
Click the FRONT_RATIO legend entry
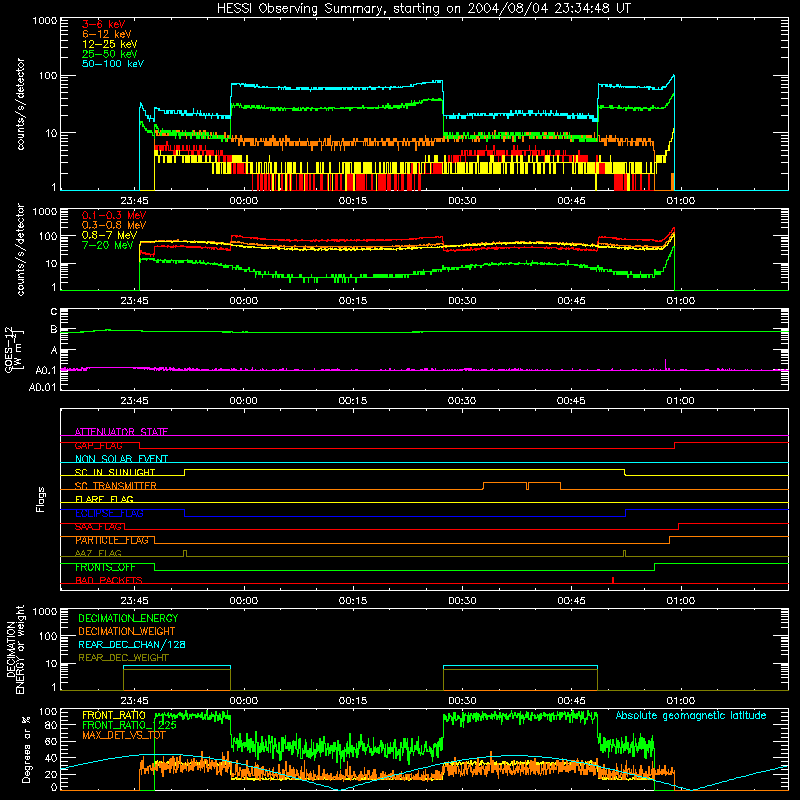114,715
